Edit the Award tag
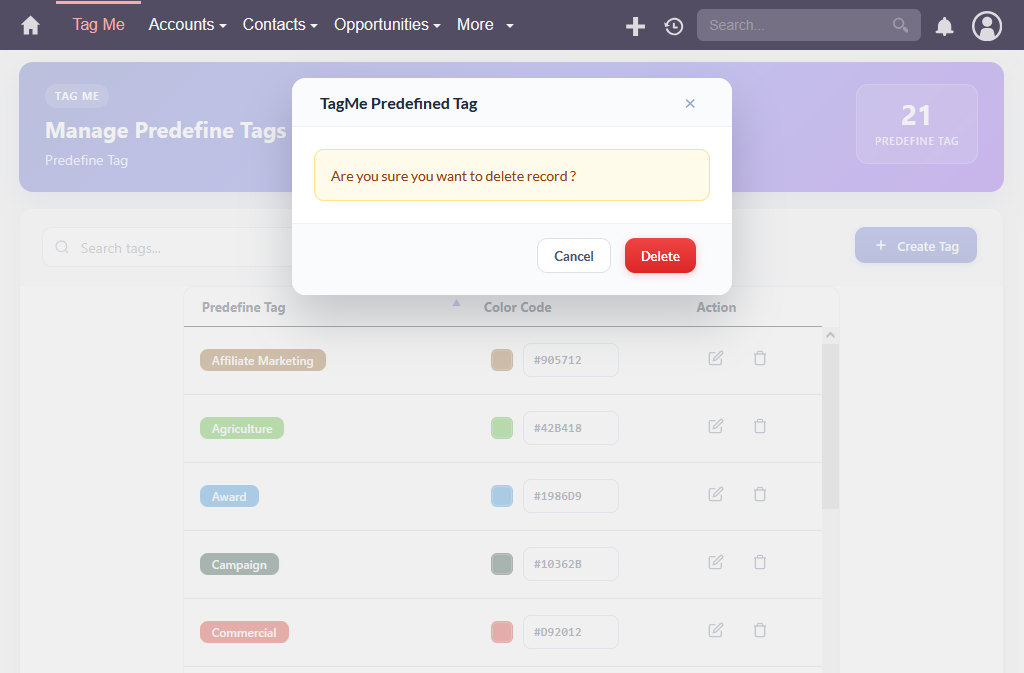This screenshot has width=1024, height=673. (716, 494)
